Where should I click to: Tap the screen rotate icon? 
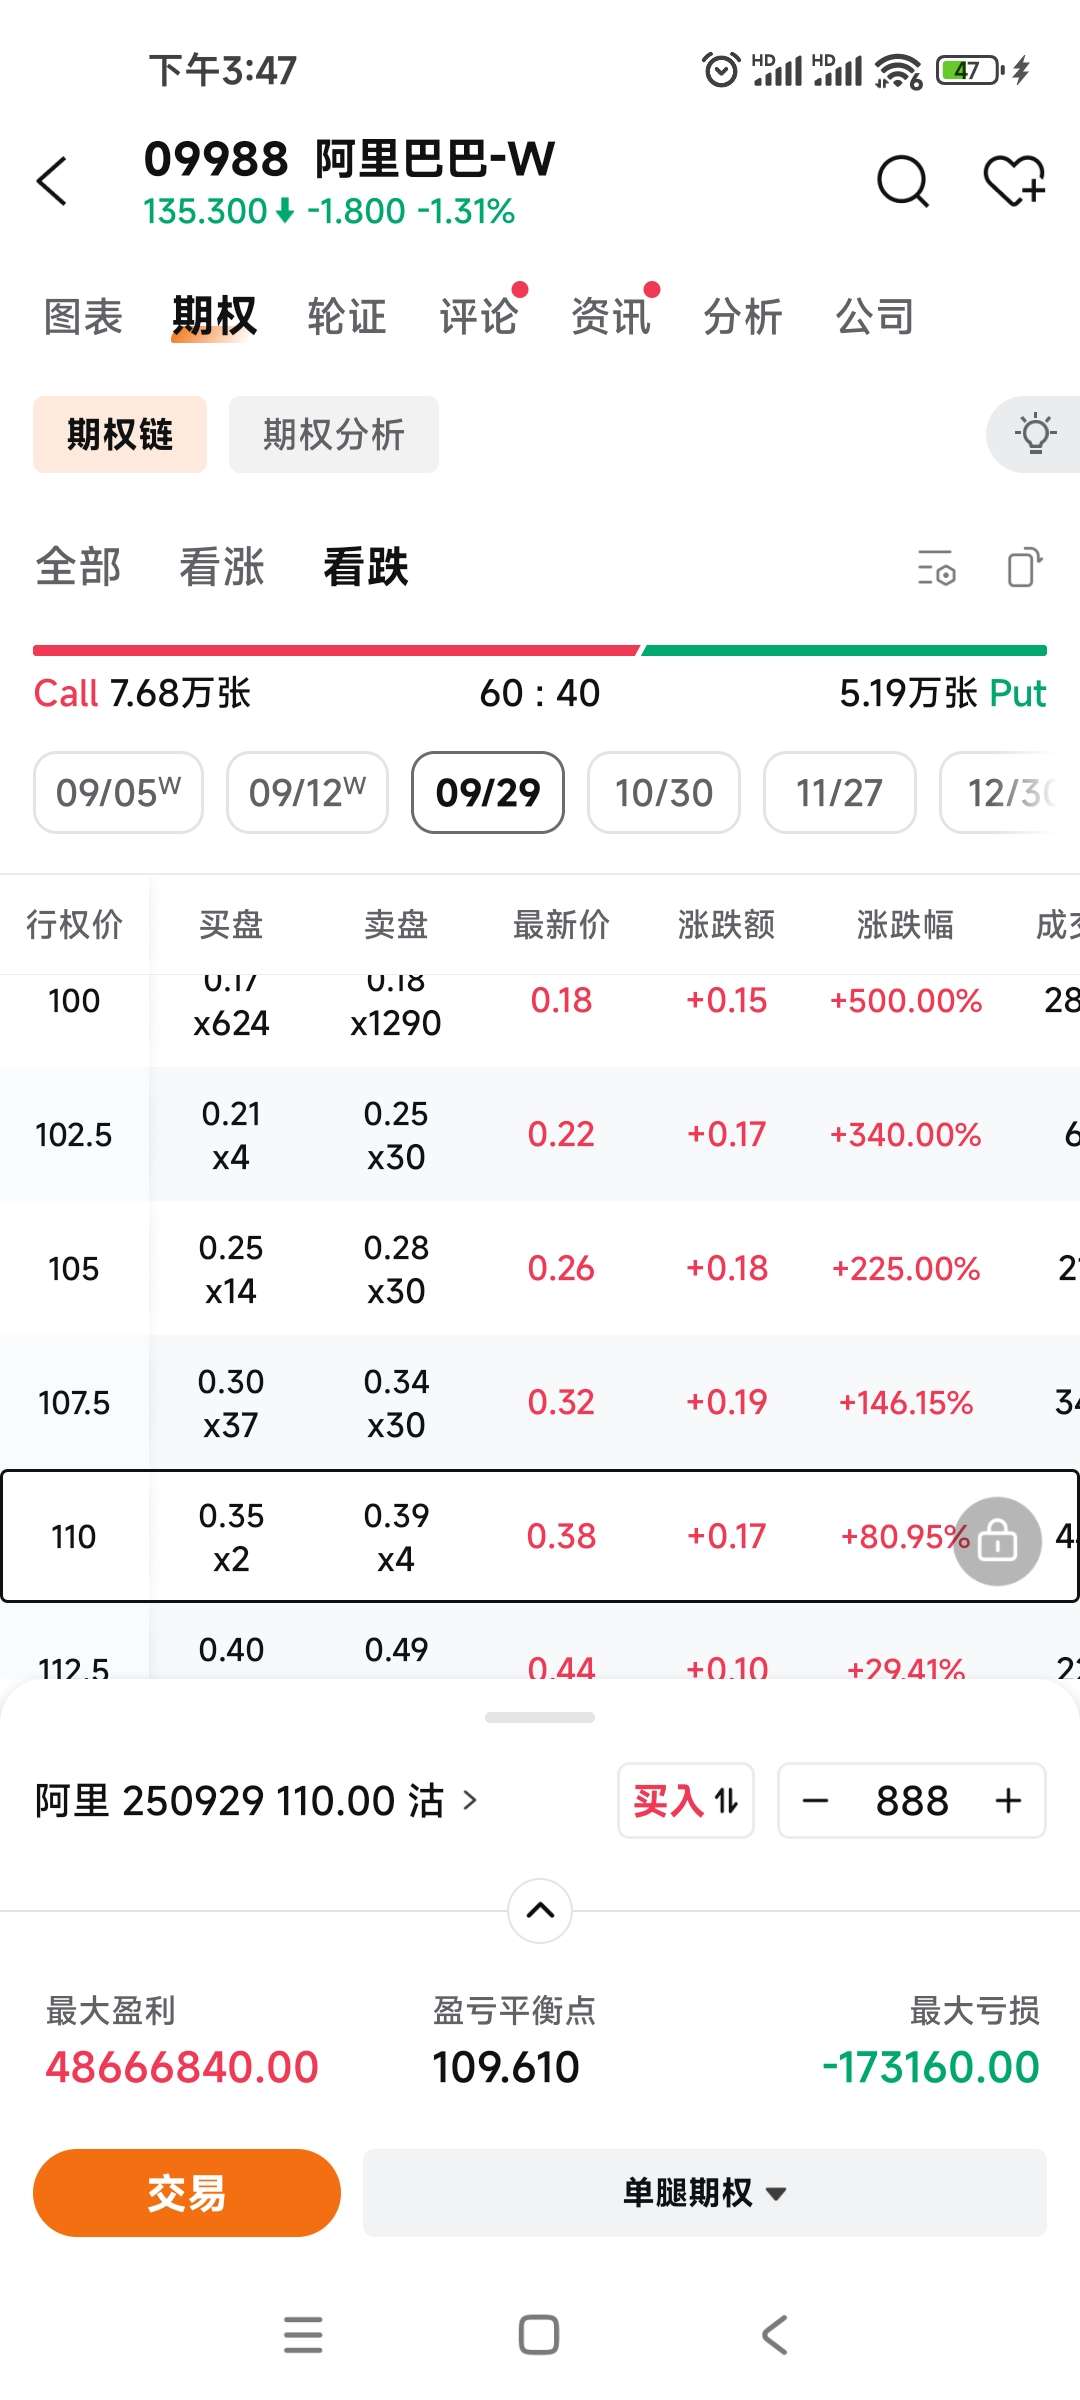point(1024,568)
